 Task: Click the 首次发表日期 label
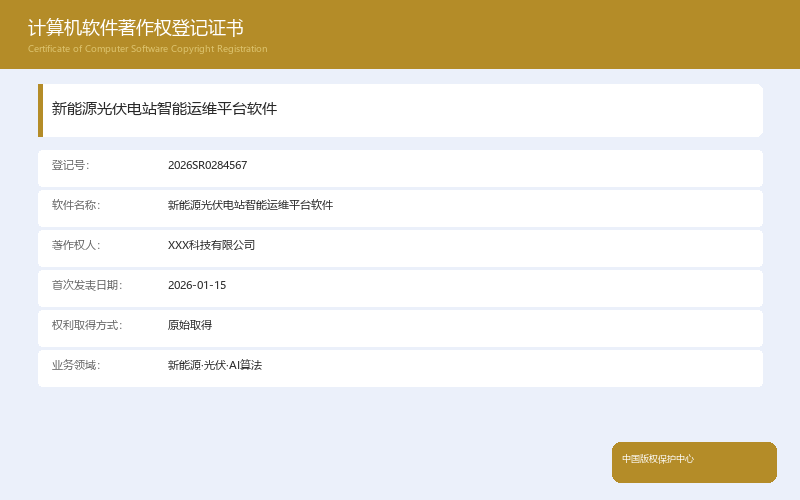[x=87, y=285]
